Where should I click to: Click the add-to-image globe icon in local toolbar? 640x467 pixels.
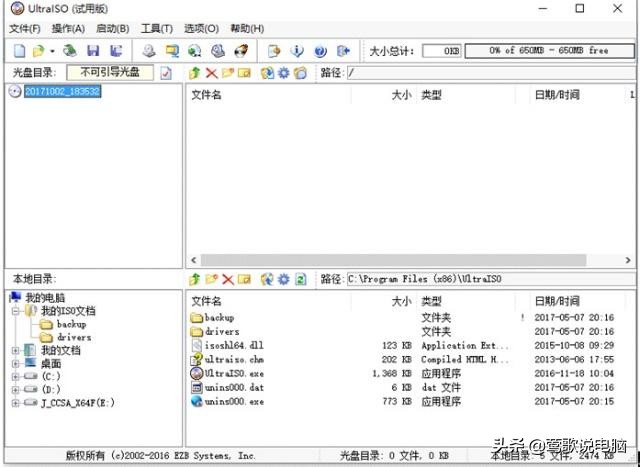coord(267,279)
